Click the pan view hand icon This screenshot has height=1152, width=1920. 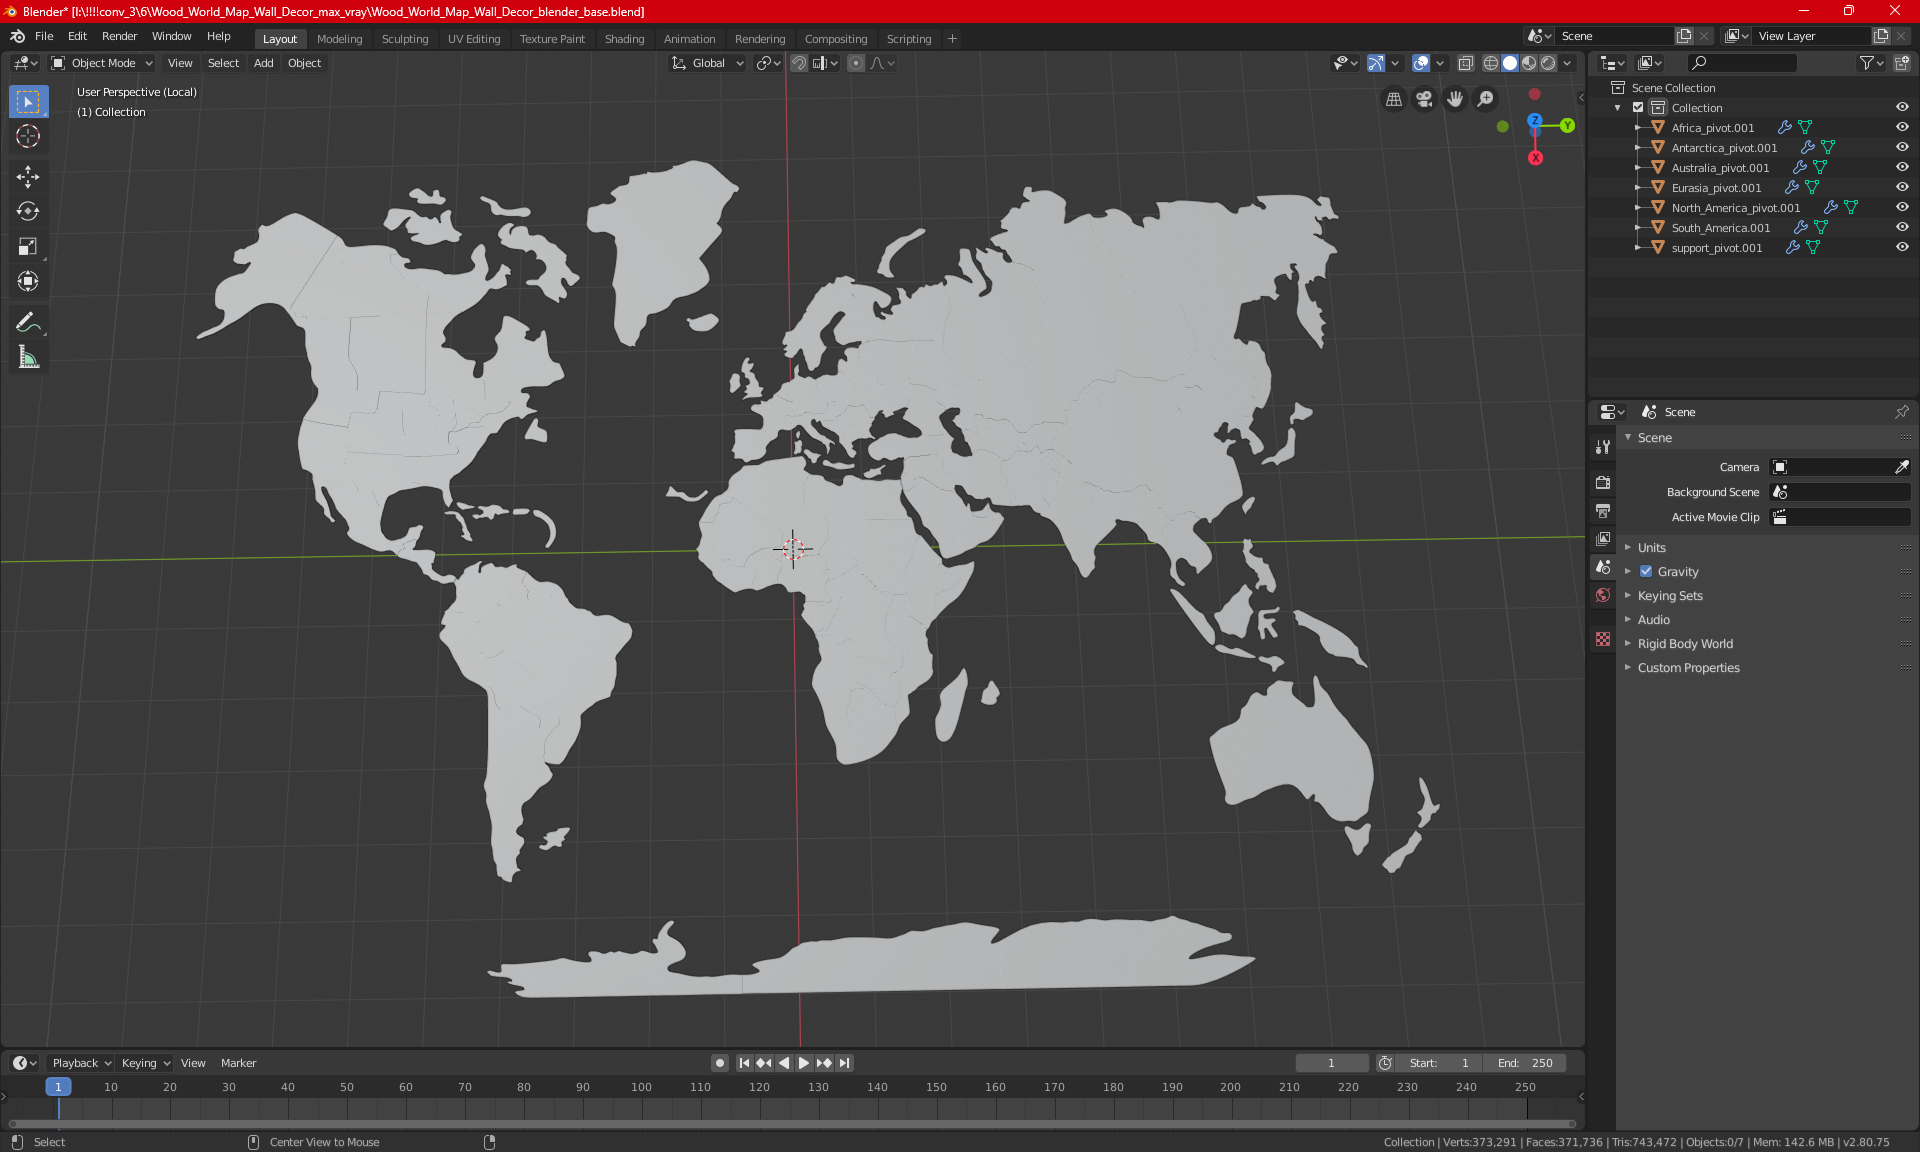tap(1455, 99)
